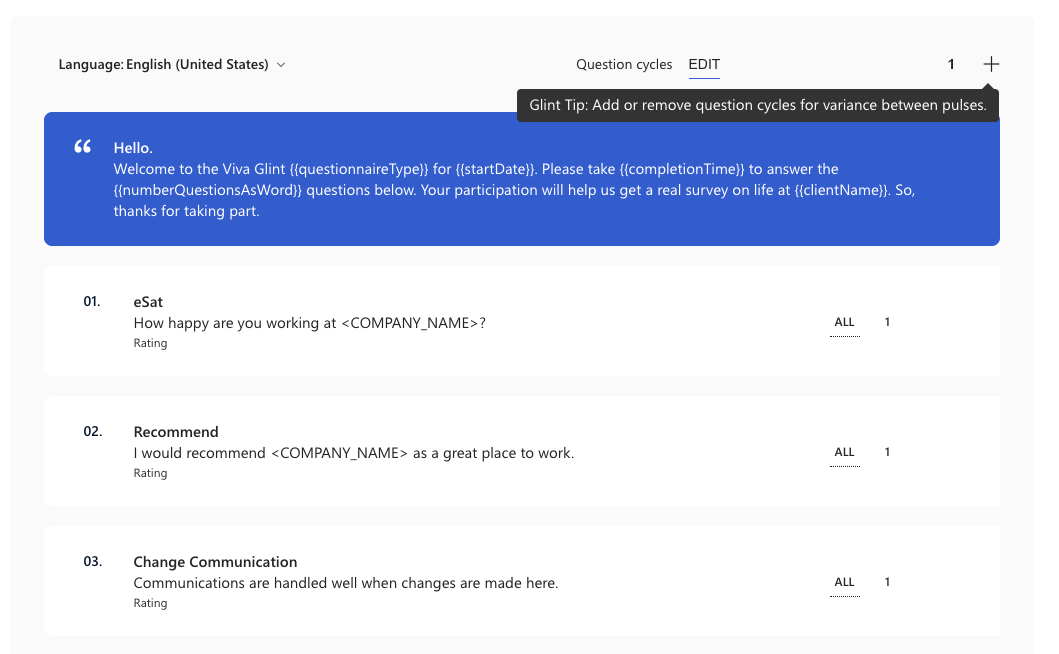Select the Recommend question heading
Image resolution: width=1059 pixels, height=654 pixels.
pyautogui.click(x=176, y=432)
